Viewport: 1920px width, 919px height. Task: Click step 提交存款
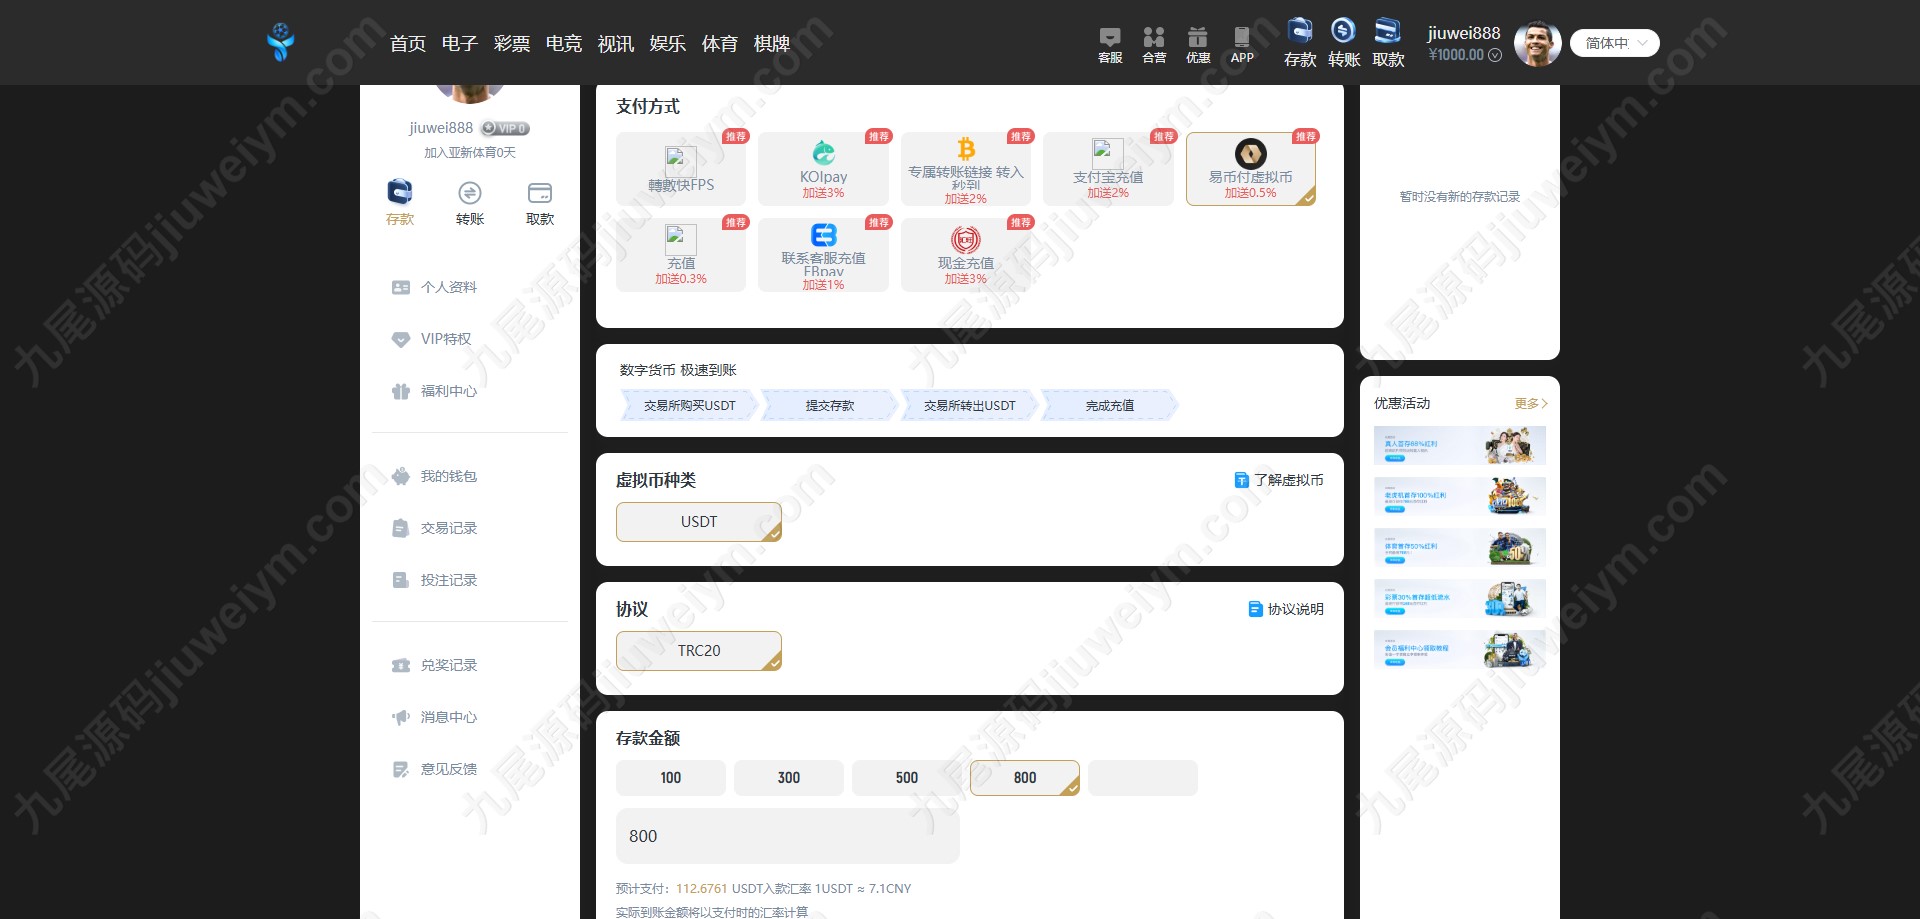pos(830,405)
